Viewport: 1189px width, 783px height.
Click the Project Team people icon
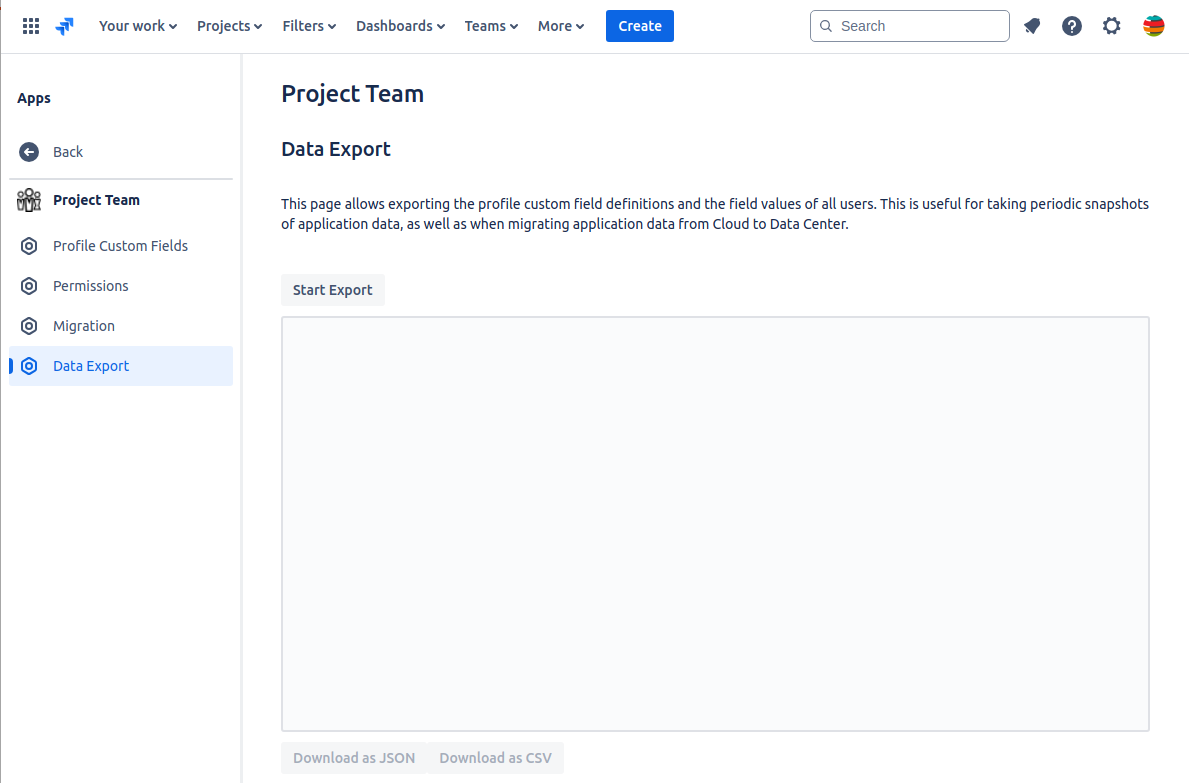[x=29, y=200]
